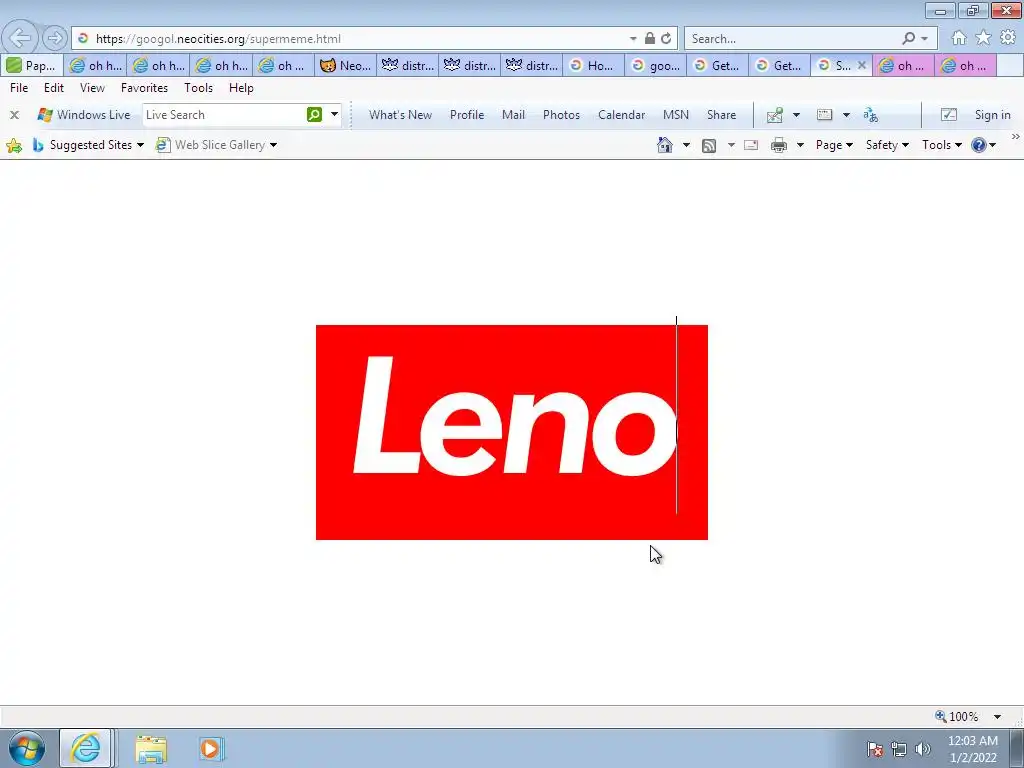
Task: Open the File menu
Action: pos(19,88)
